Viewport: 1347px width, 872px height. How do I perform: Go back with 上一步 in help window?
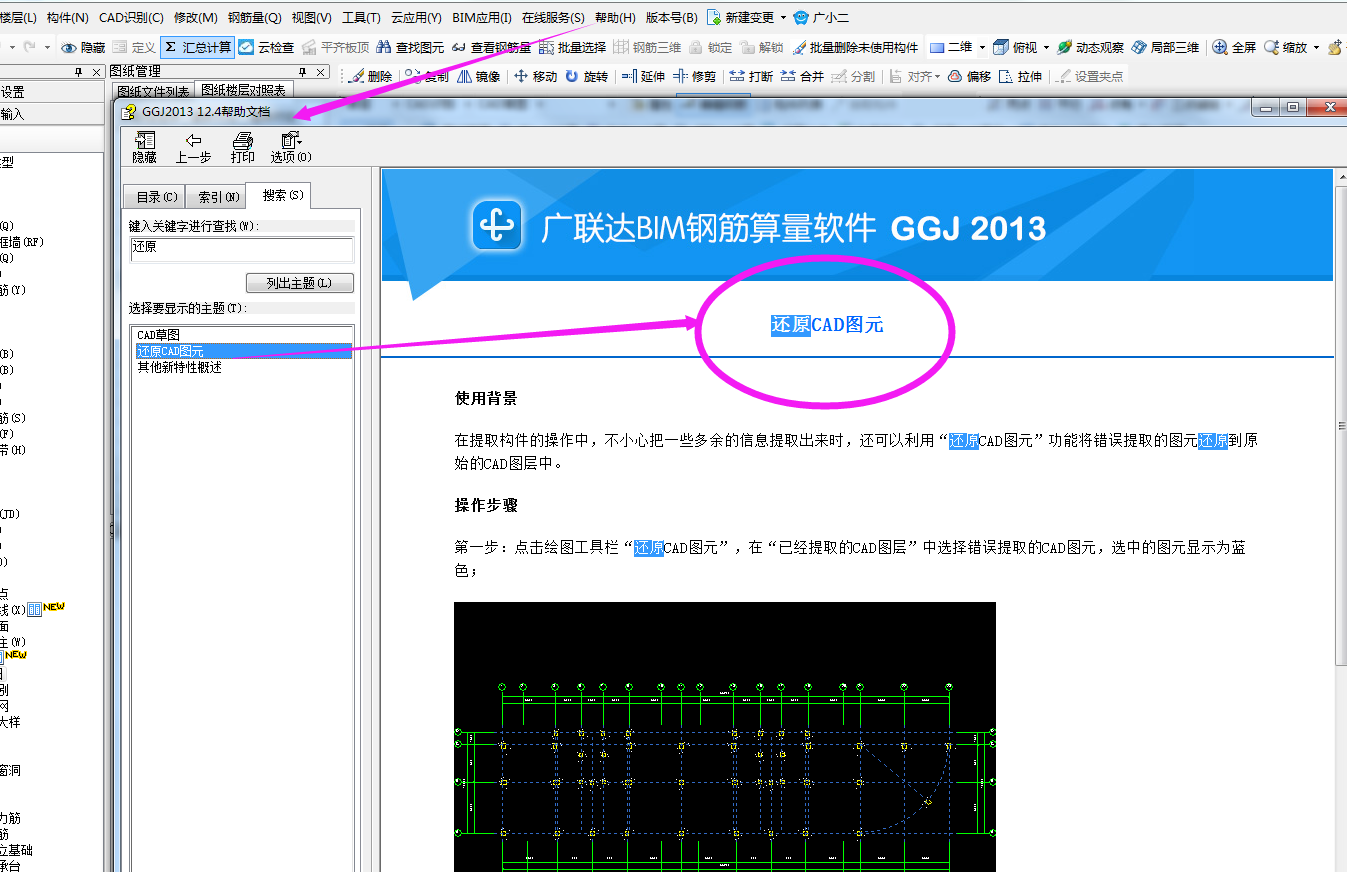(x=193, y=148)
